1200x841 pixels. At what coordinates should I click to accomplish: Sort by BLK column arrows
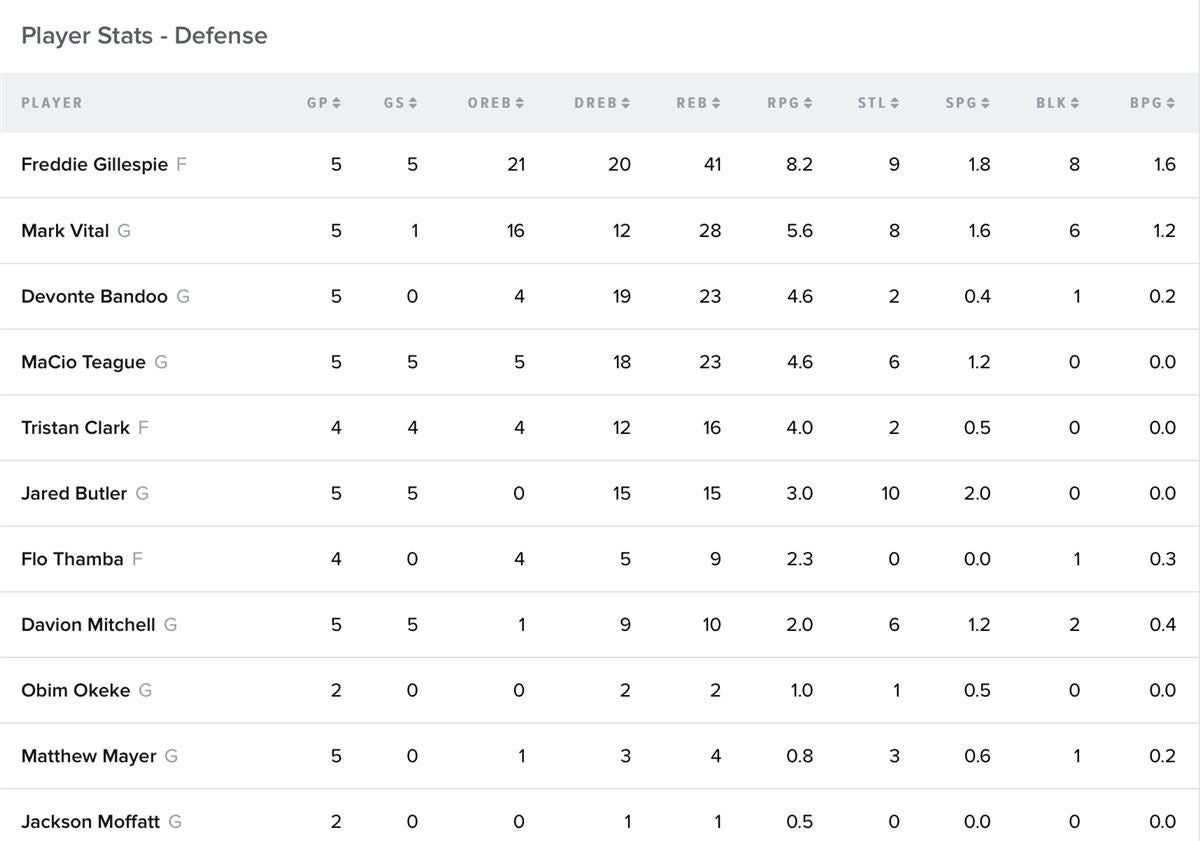pyautogui.click(x=1076, y=103)
